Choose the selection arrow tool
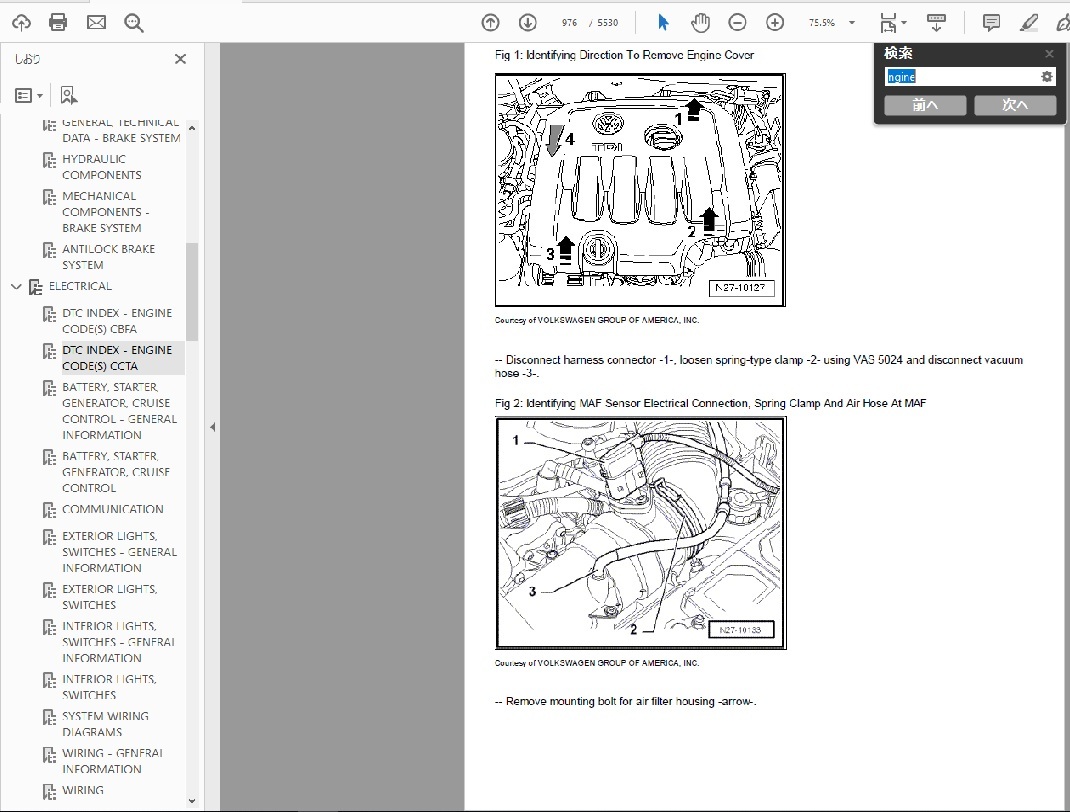This screenshot has width=1070, height=812. 663,23
